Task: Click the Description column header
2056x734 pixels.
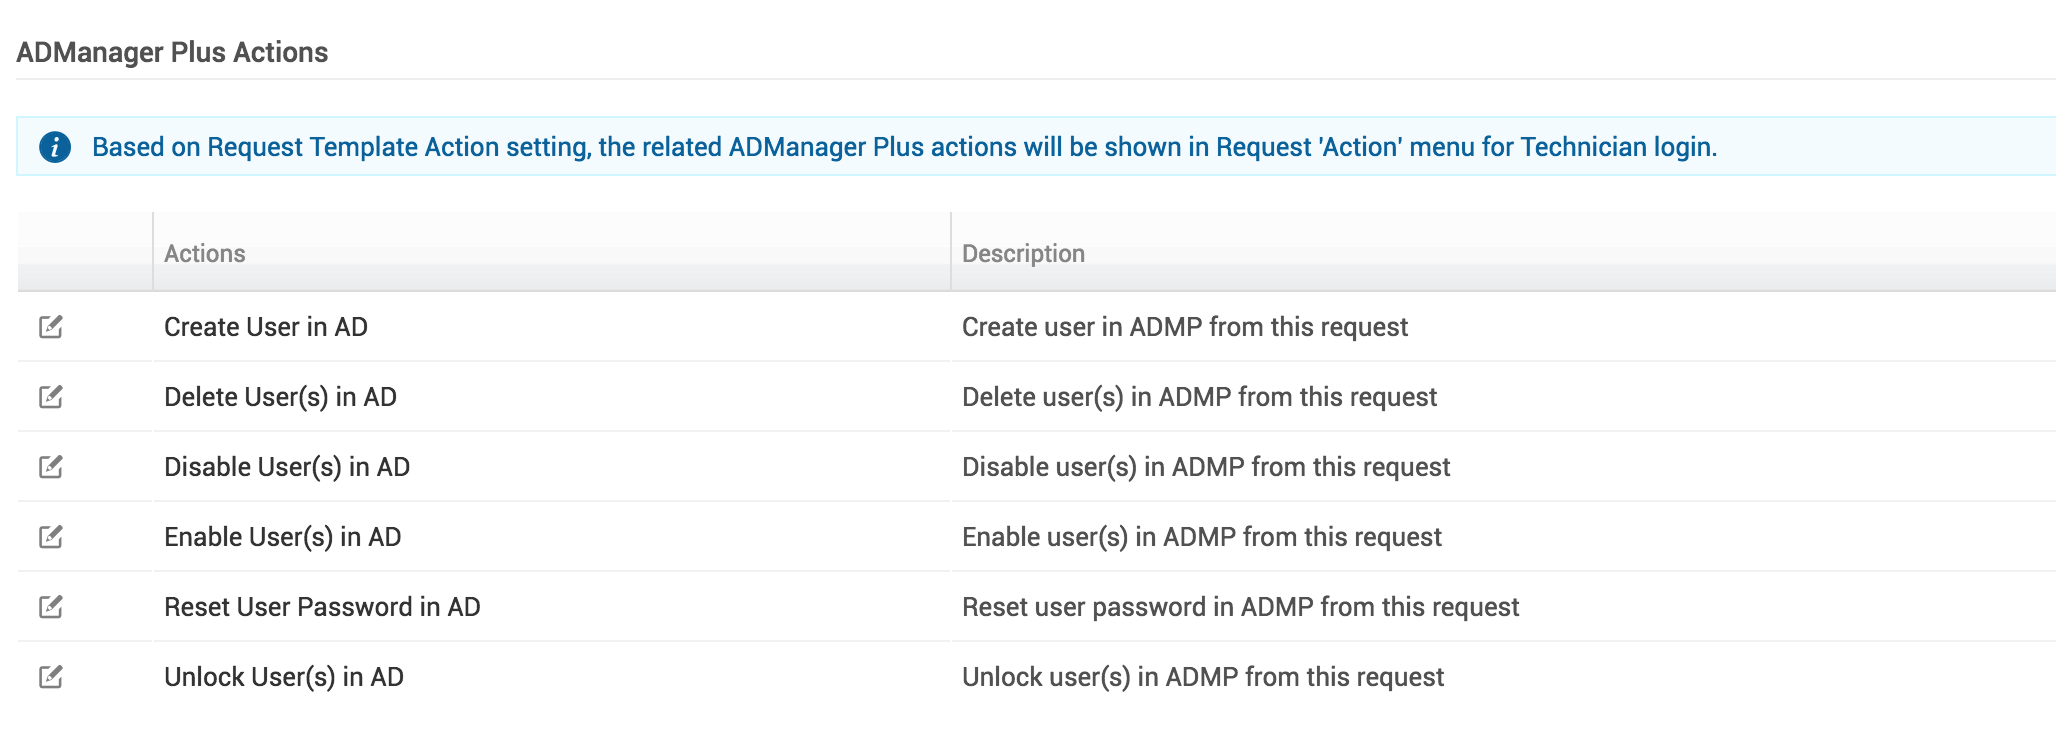Action: coord(1023,254)
